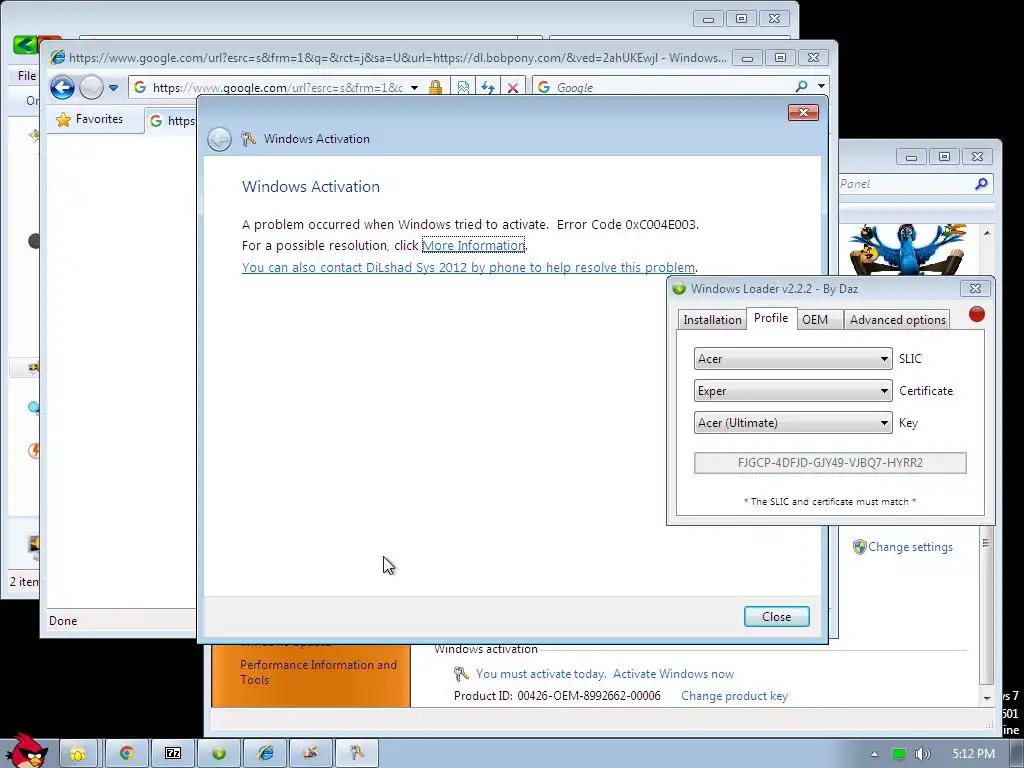The image size is (1024, 768).
Task: Open the Certificate dropdown showing Exper
Action: [x=793, y=391]
